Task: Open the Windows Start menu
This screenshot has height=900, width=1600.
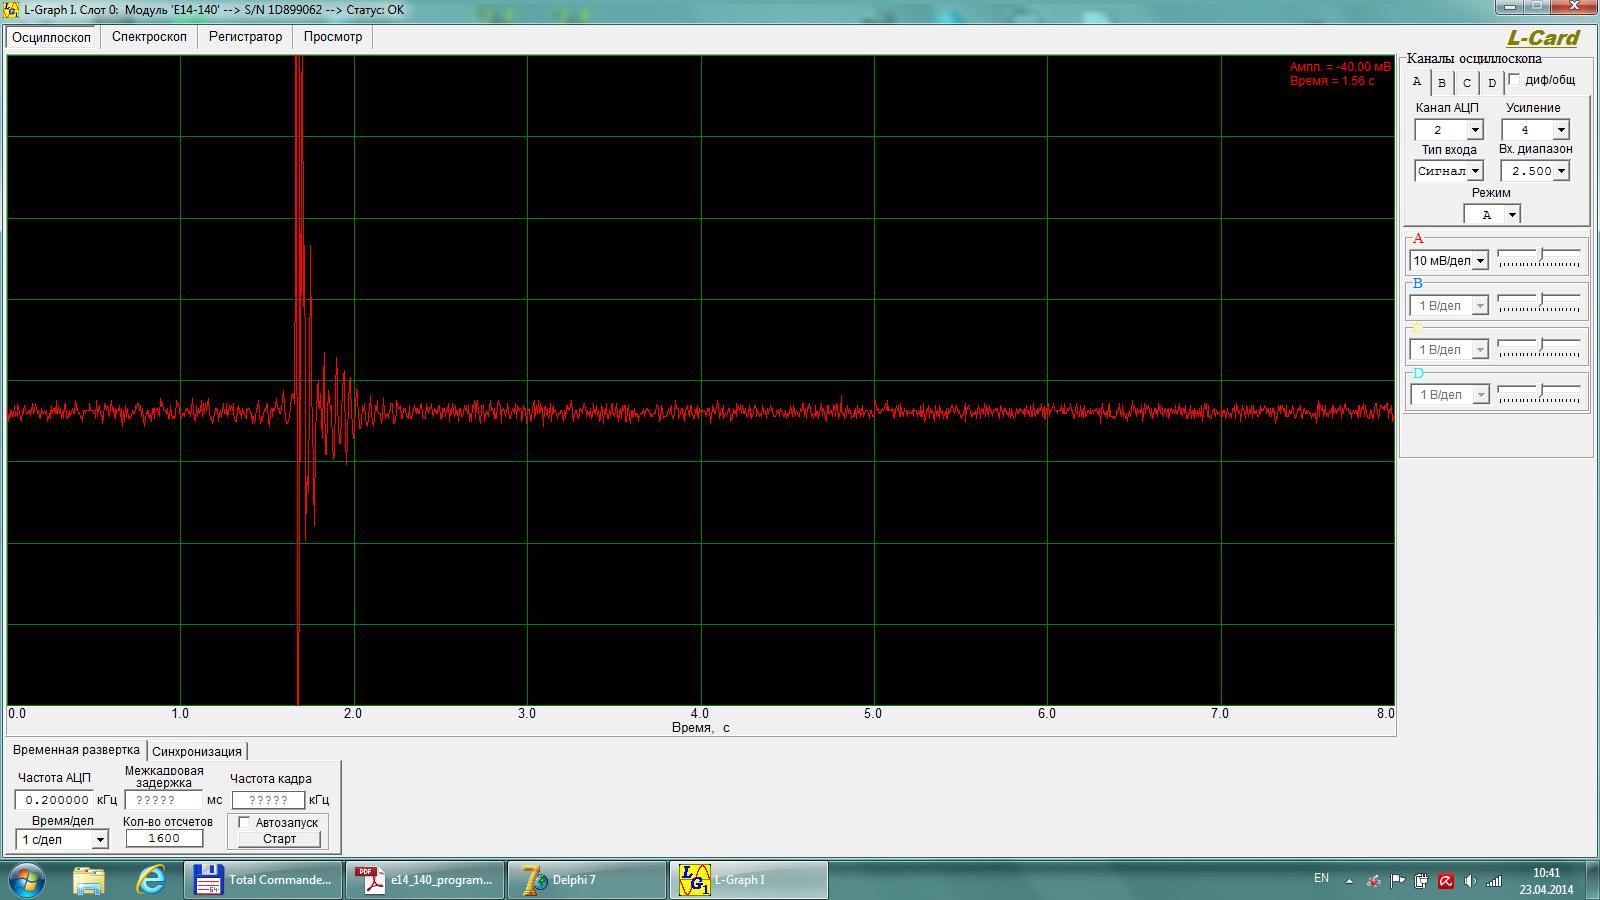Action: point(27,880)
